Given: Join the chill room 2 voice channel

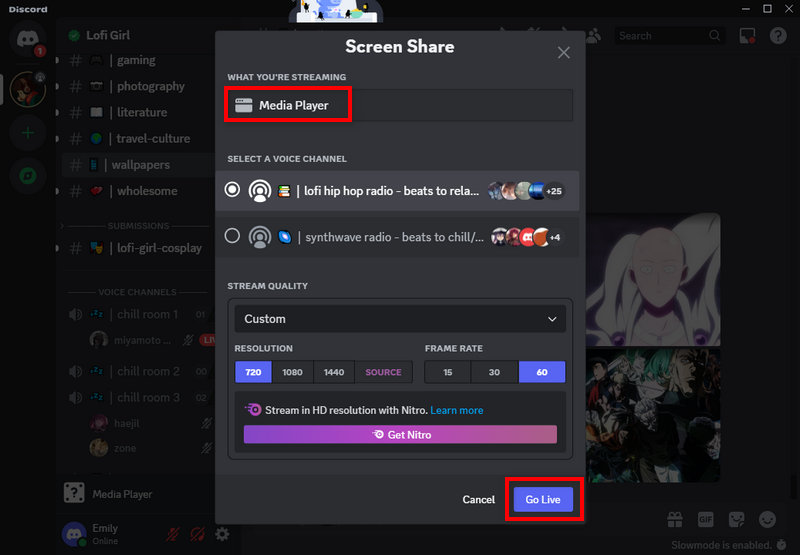Looking at the screenshot, I should tap(138, 371).
